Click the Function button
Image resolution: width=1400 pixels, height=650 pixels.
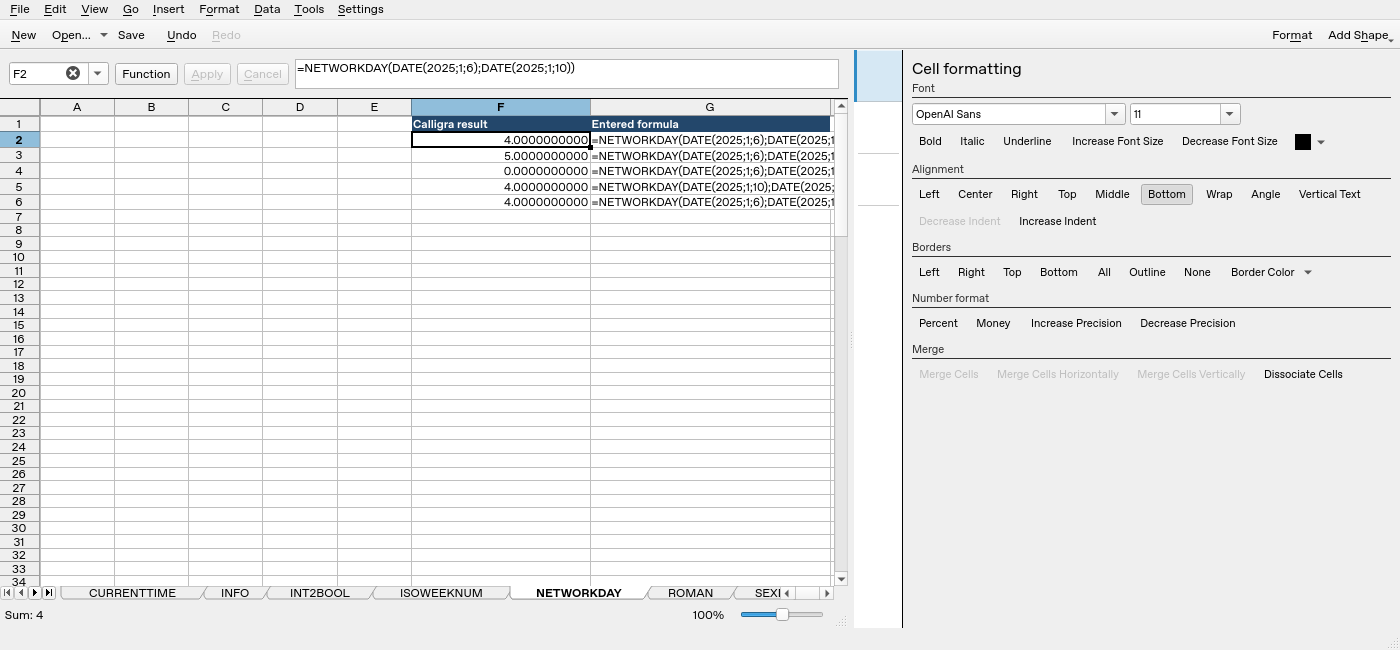coord(146,74)
